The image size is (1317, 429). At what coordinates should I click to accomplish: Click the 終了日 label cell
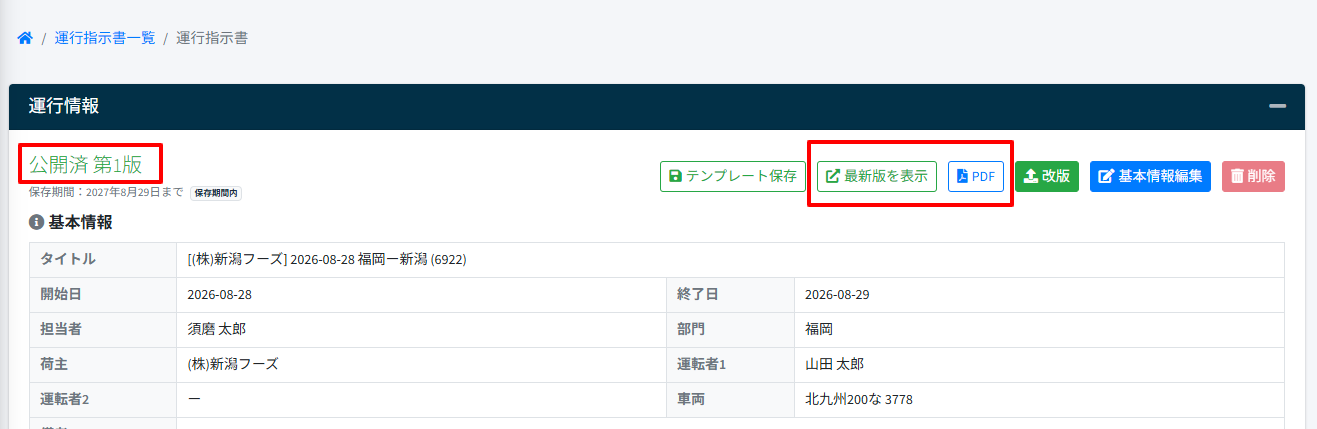pyautogui.click(x=730, y=294)
